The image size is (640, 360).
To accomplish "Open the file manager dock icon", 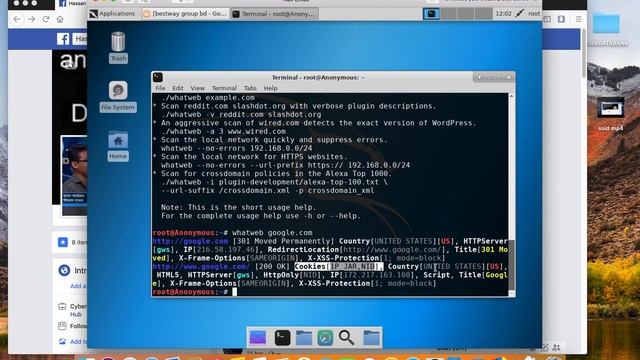I will [304, 338].
